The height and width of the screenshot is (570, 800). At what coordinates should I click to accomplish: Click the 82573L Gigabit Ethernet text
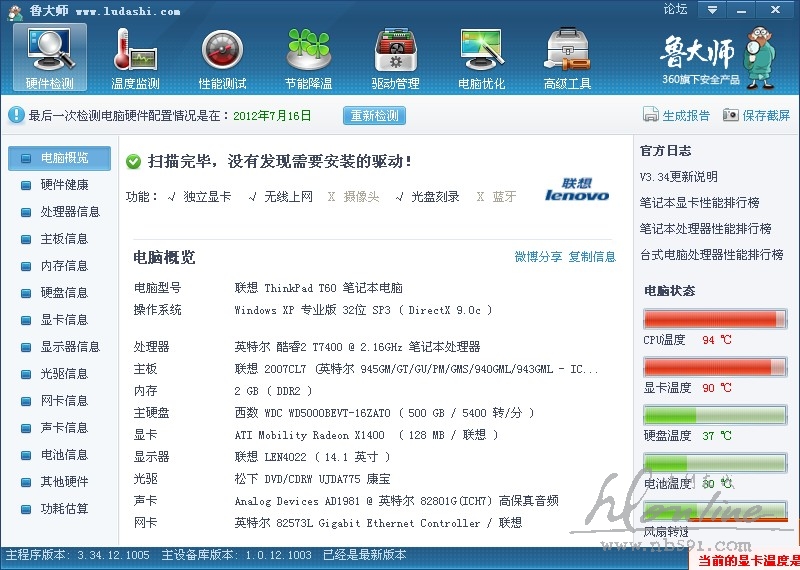pos(378,523)
